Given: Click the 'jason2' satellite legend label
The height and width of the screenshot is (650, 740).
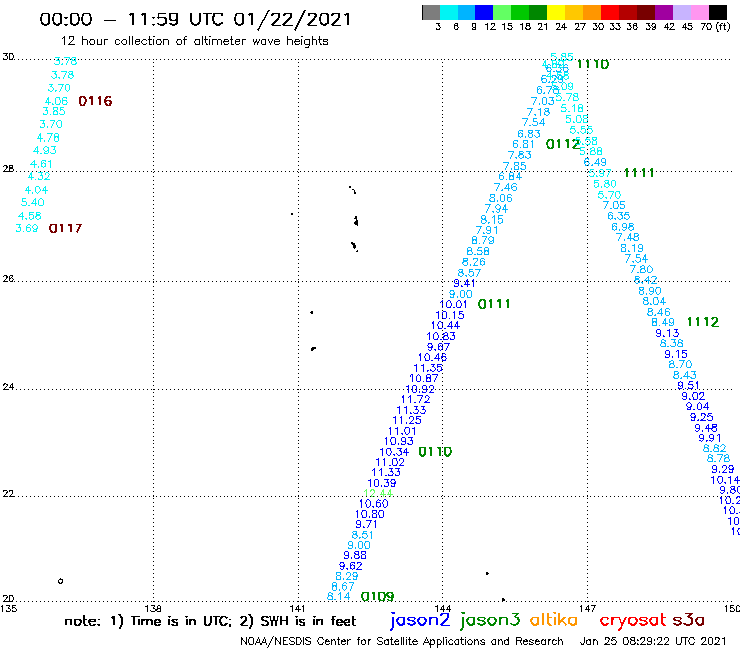Looking at the screenshot, I should (420, 620).
